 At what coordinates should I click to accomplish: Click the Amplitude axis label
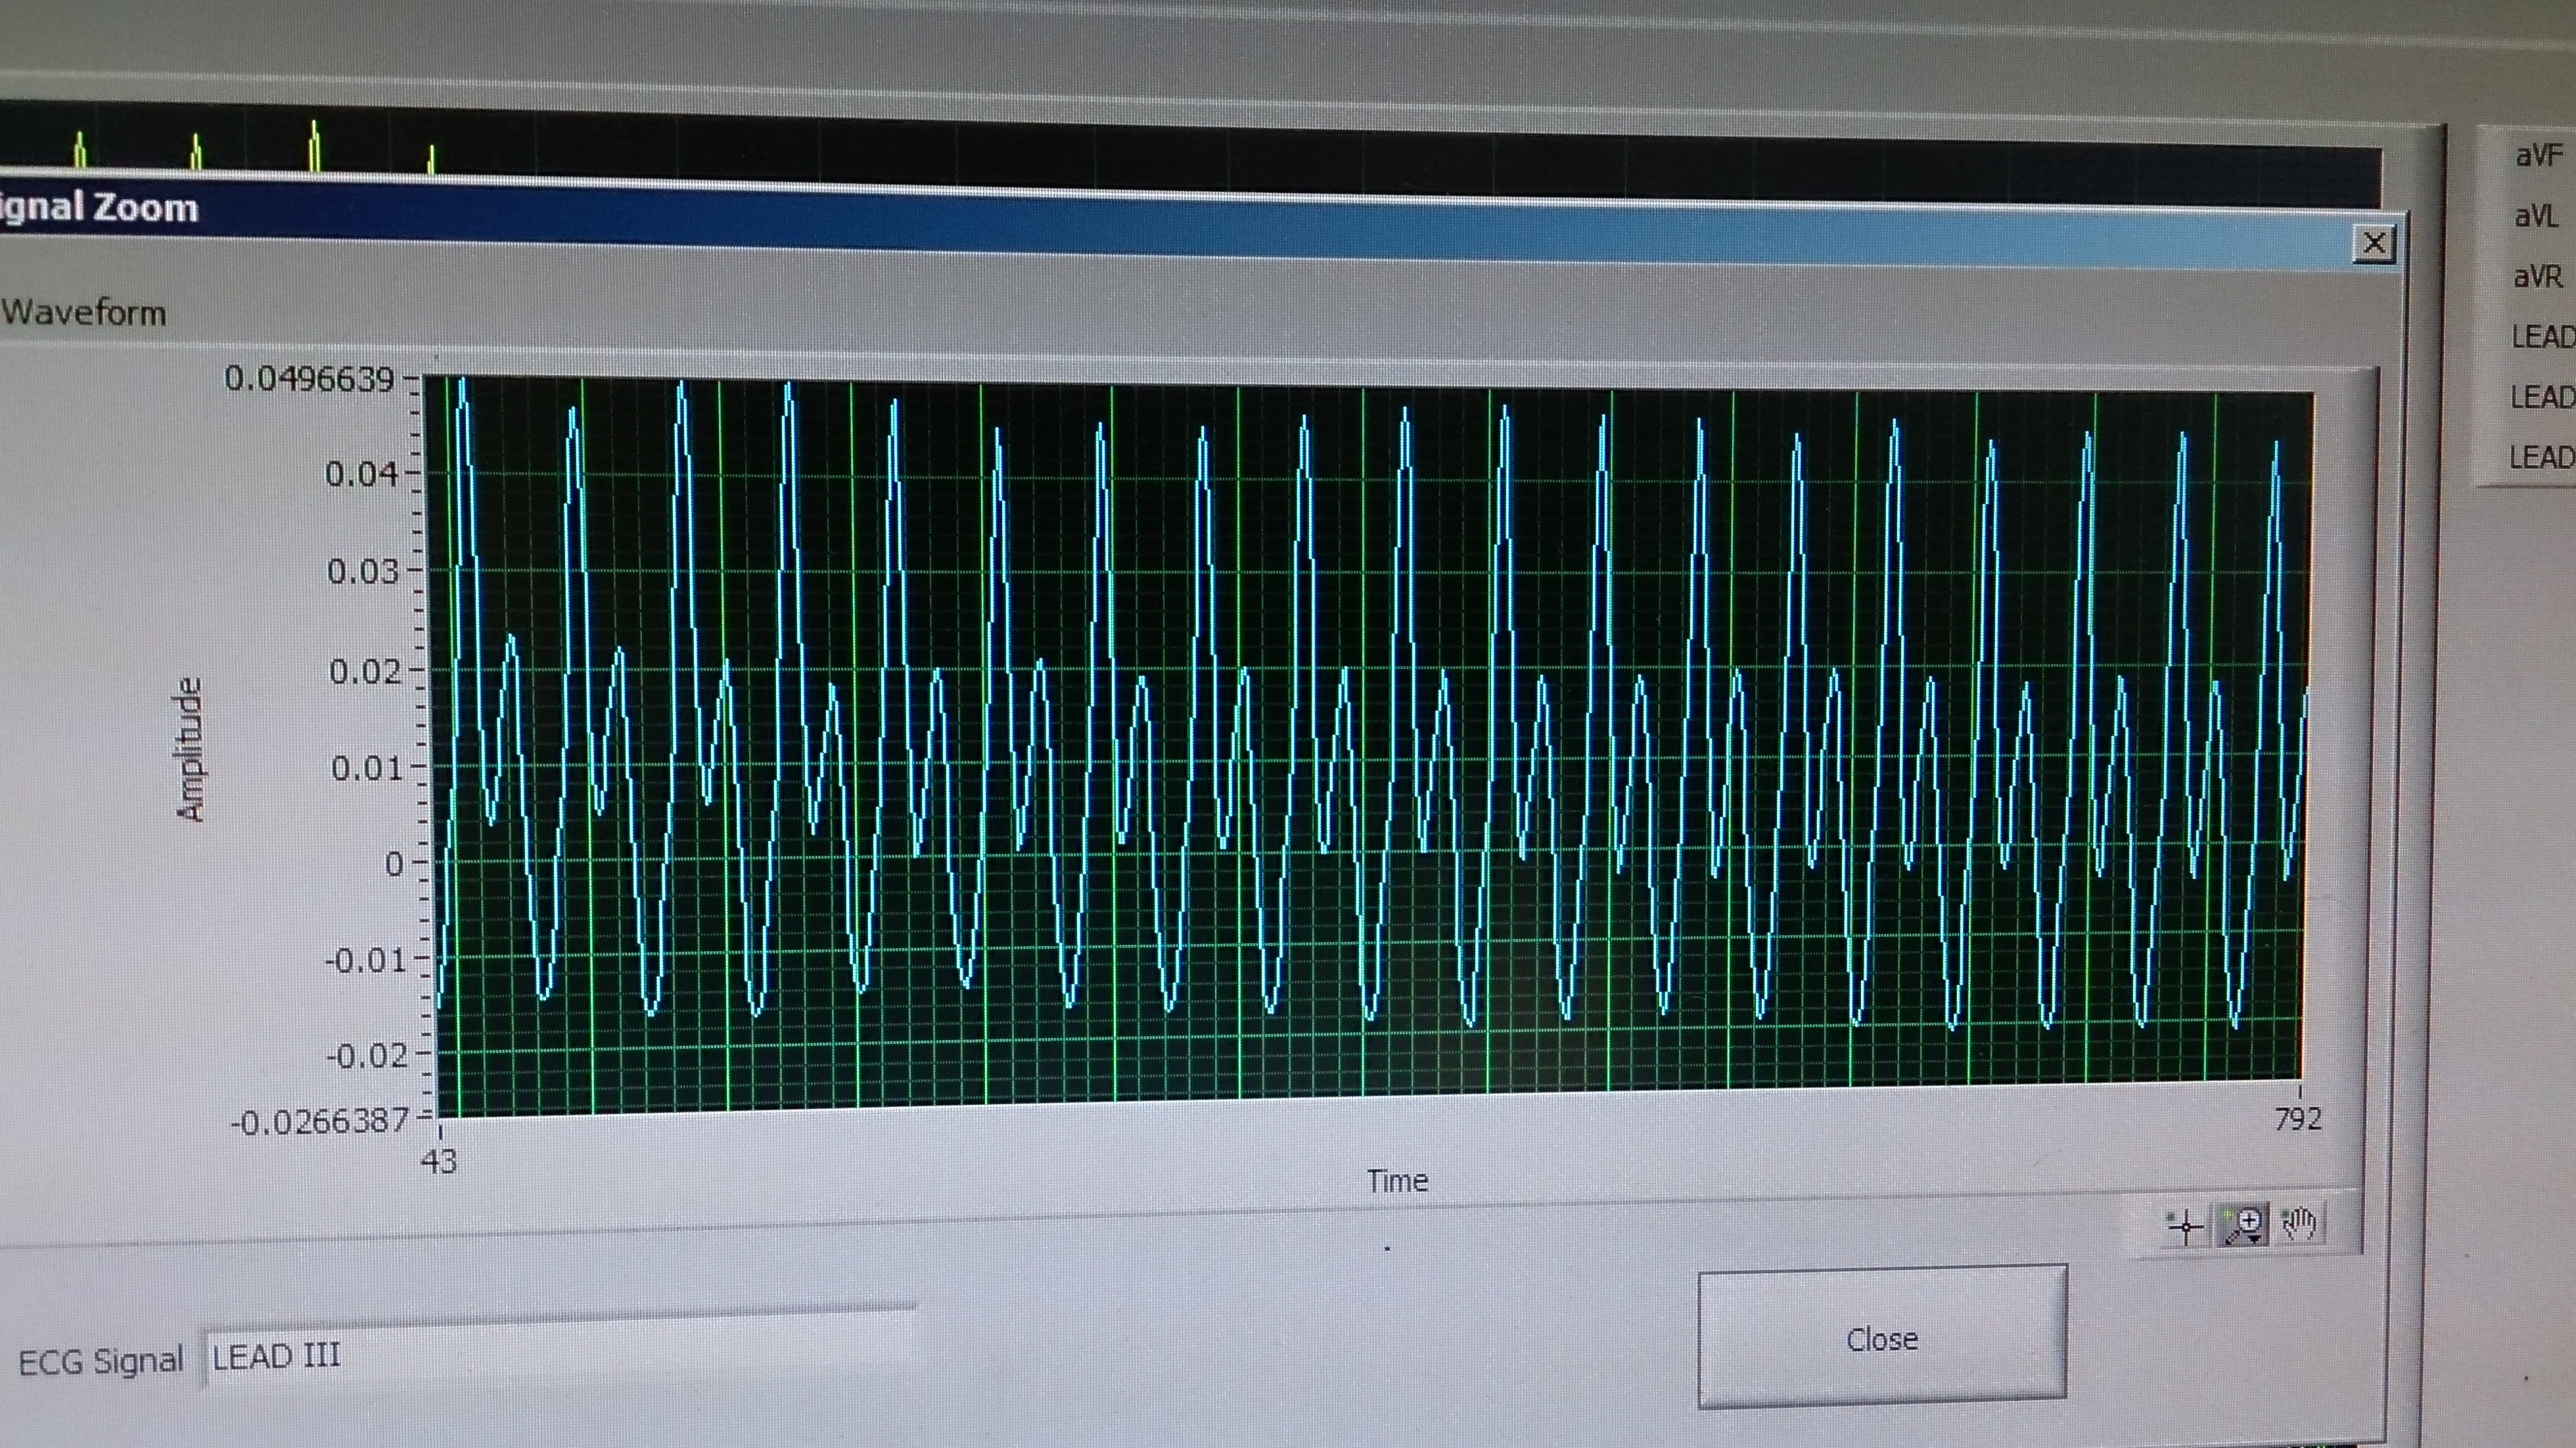point(190,750)
